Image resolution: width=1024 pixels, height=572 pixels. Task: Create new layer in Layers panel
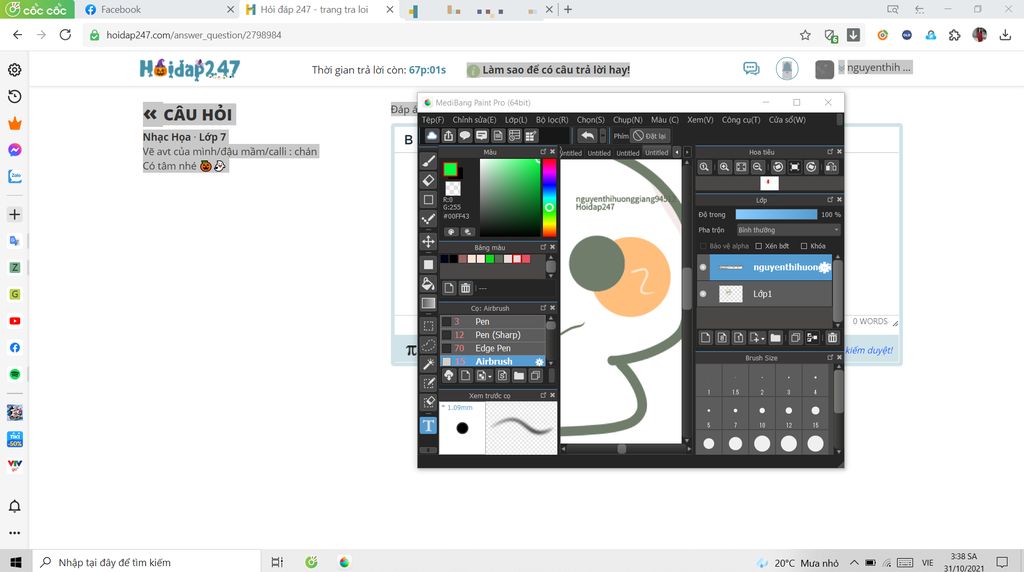click(x=705, y=338)
